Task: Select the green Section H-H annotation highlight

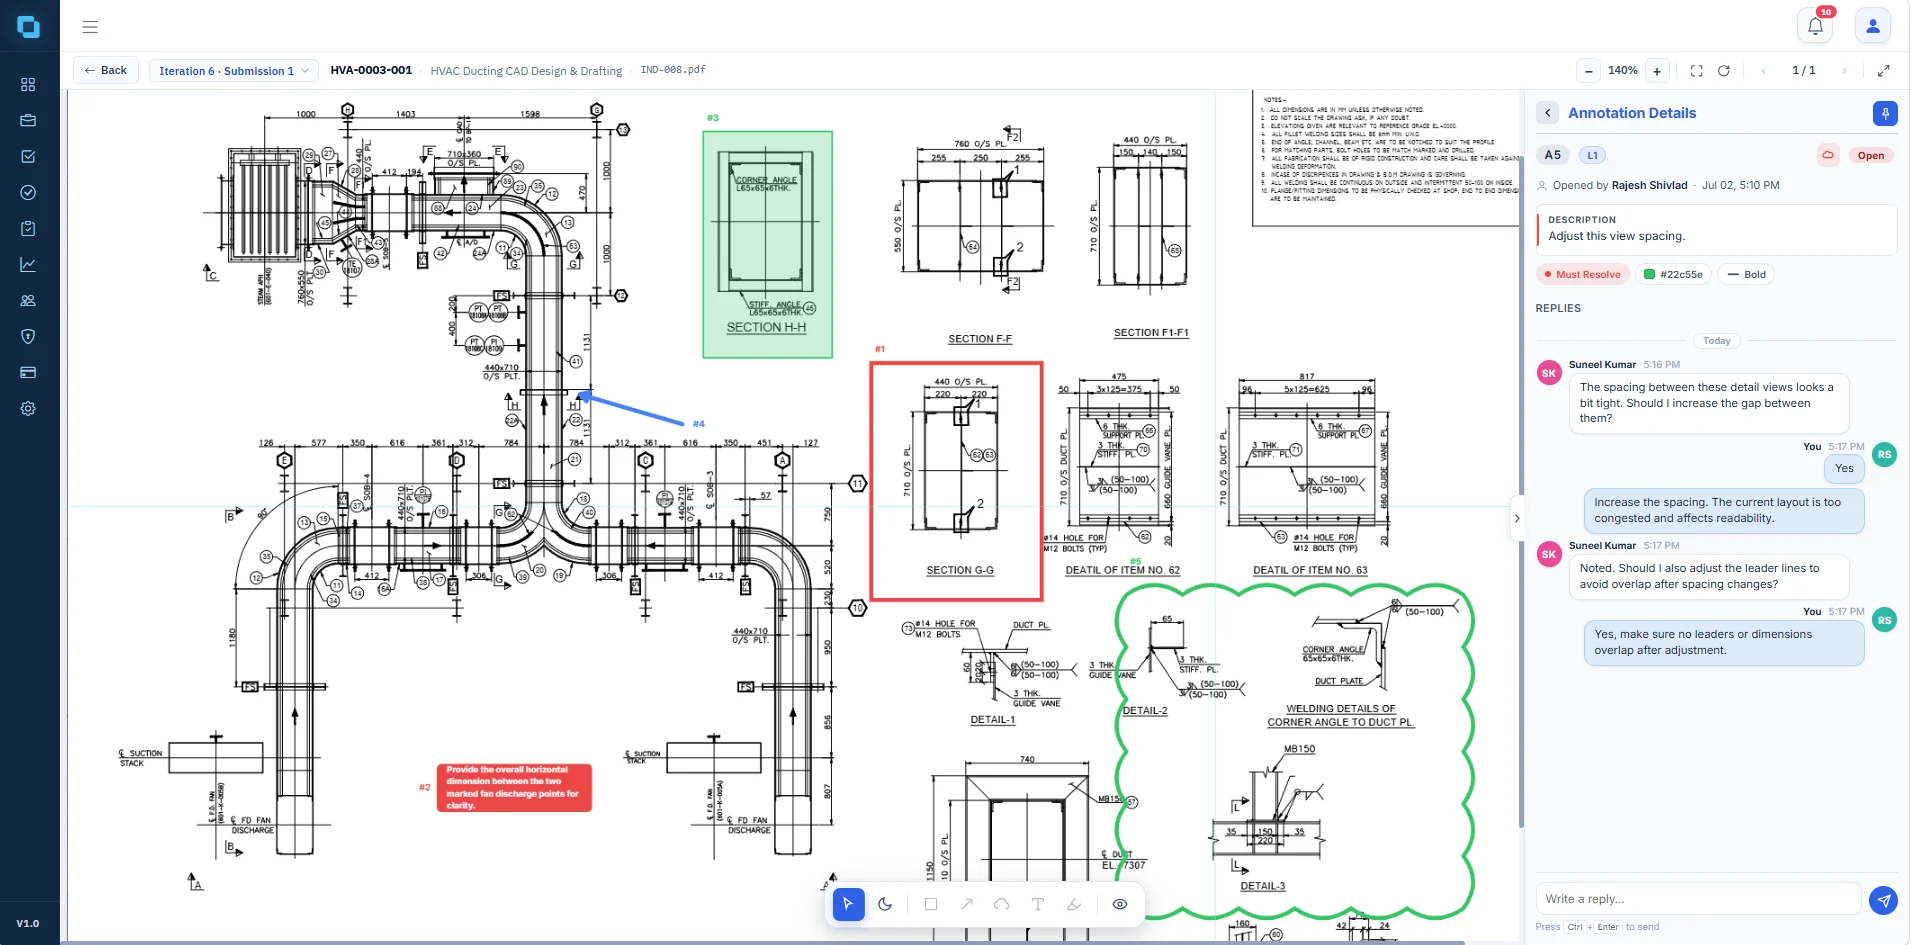Action: tap(767, 244)
